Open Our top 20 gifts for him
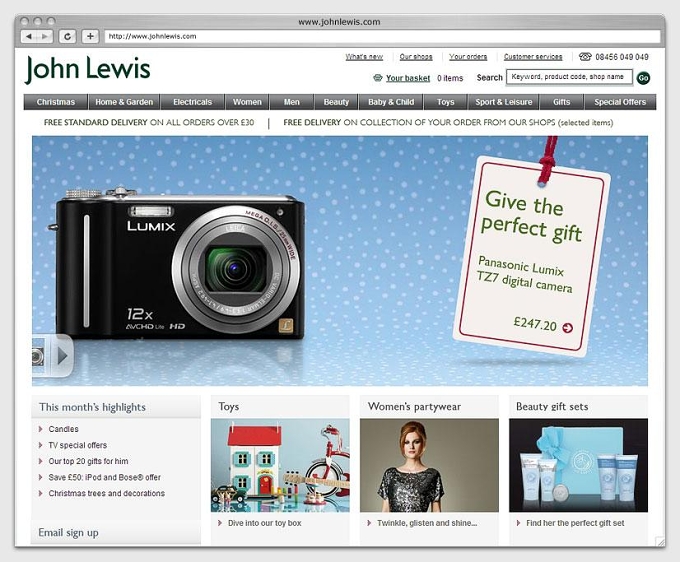 (x=88, y=461)
